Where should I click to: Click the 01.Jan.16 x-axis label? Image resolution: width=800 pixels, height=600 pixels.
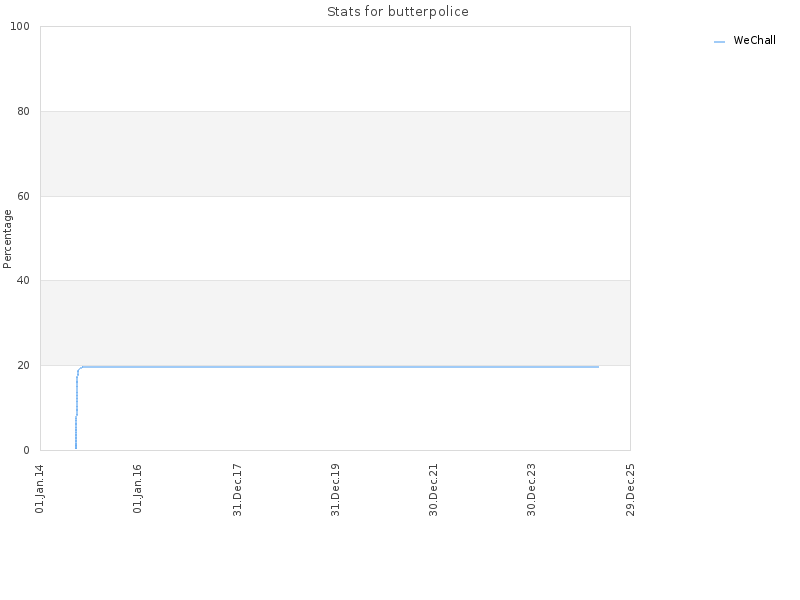137,489
